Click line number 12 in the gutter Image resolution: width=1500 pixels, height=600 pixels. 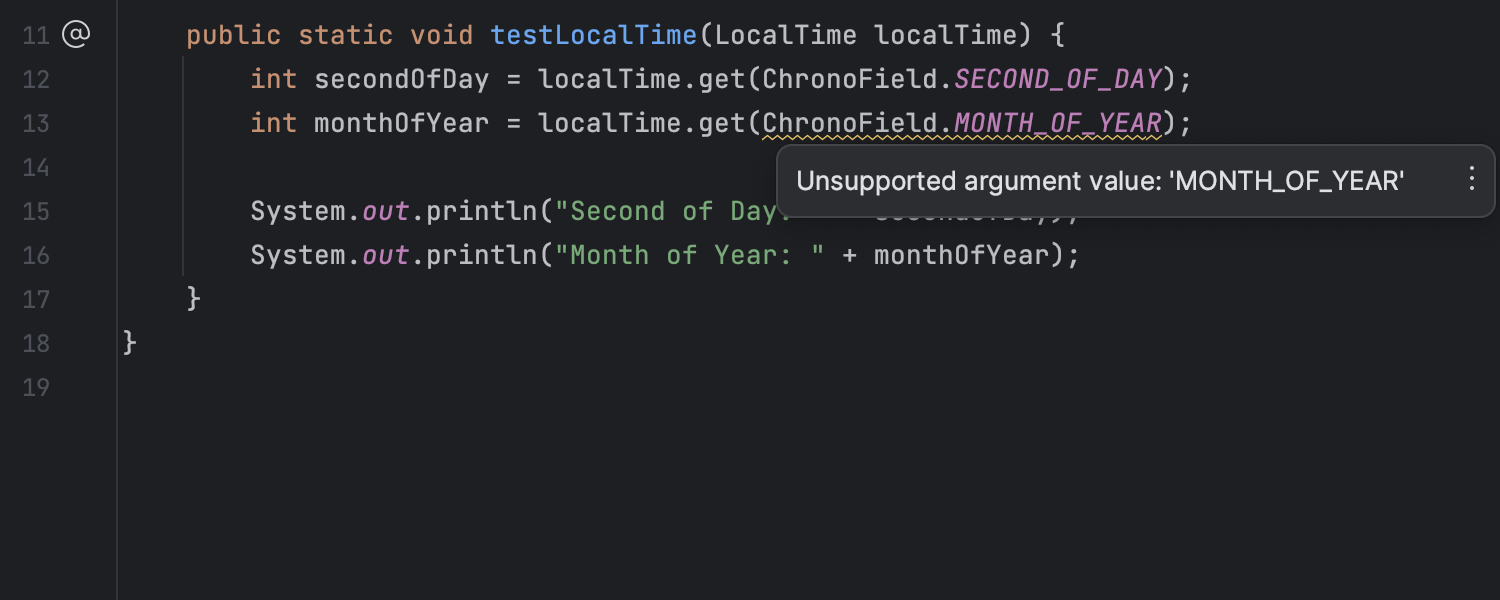[36, 79]
